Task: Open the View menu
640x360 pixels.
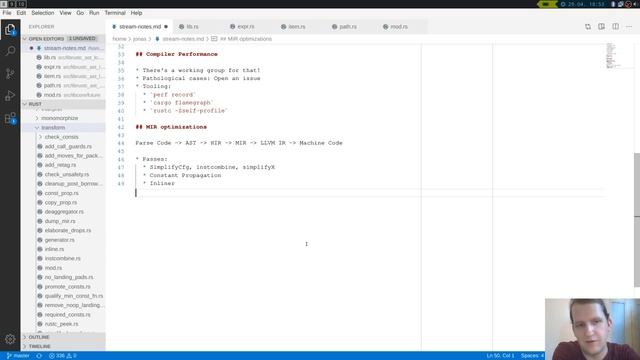Action: coord(65,13)
